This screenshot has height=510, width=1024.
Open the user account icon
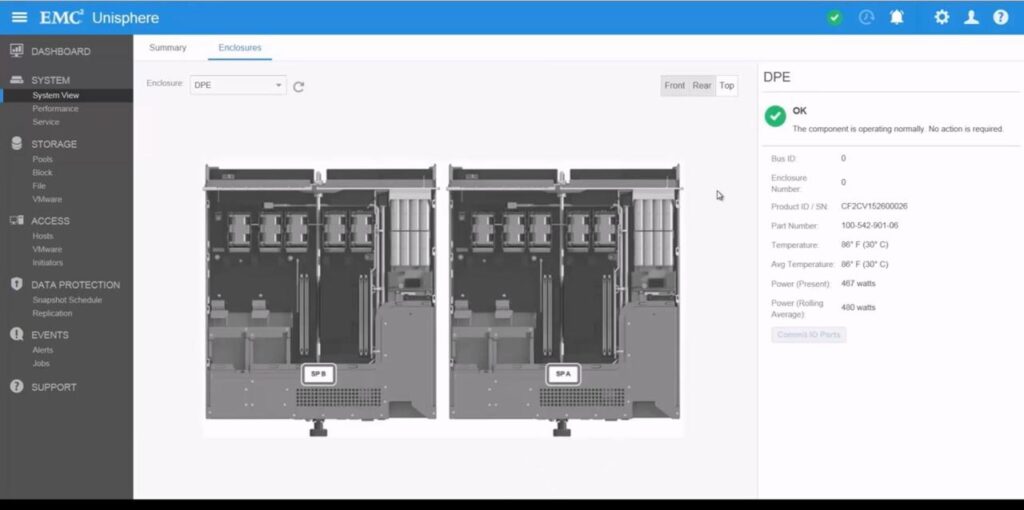pyautogui.click(x=972, y=18)
